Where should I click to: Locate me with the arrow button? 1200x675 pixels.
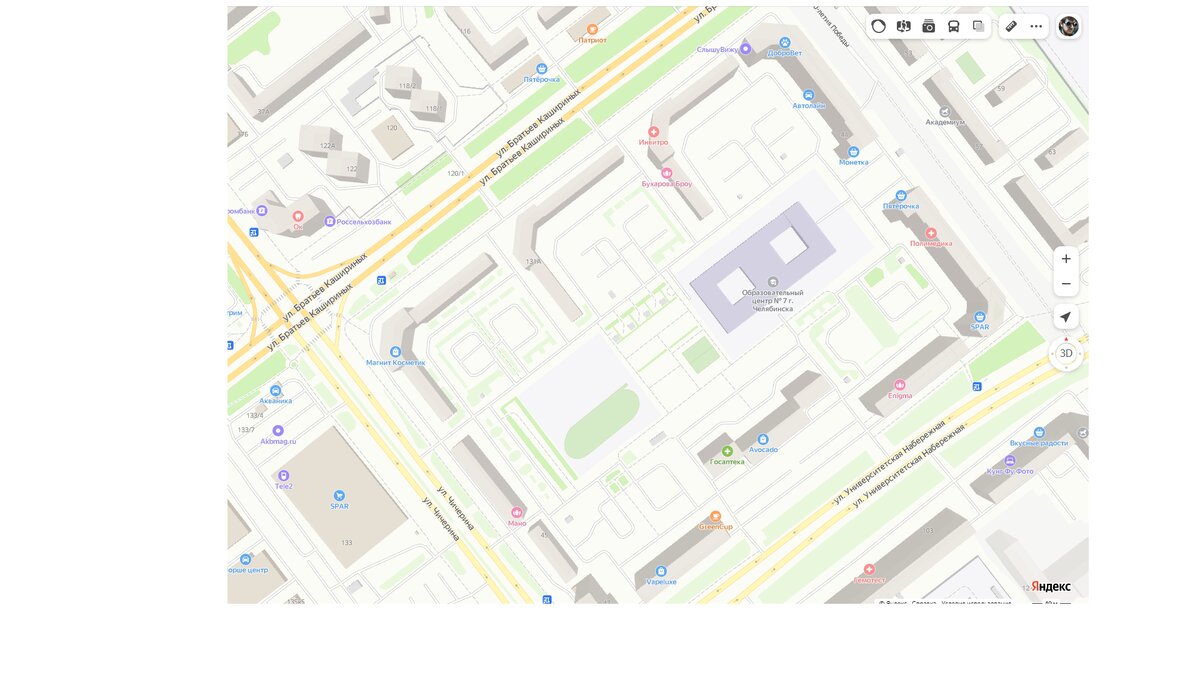[1066, 317]
